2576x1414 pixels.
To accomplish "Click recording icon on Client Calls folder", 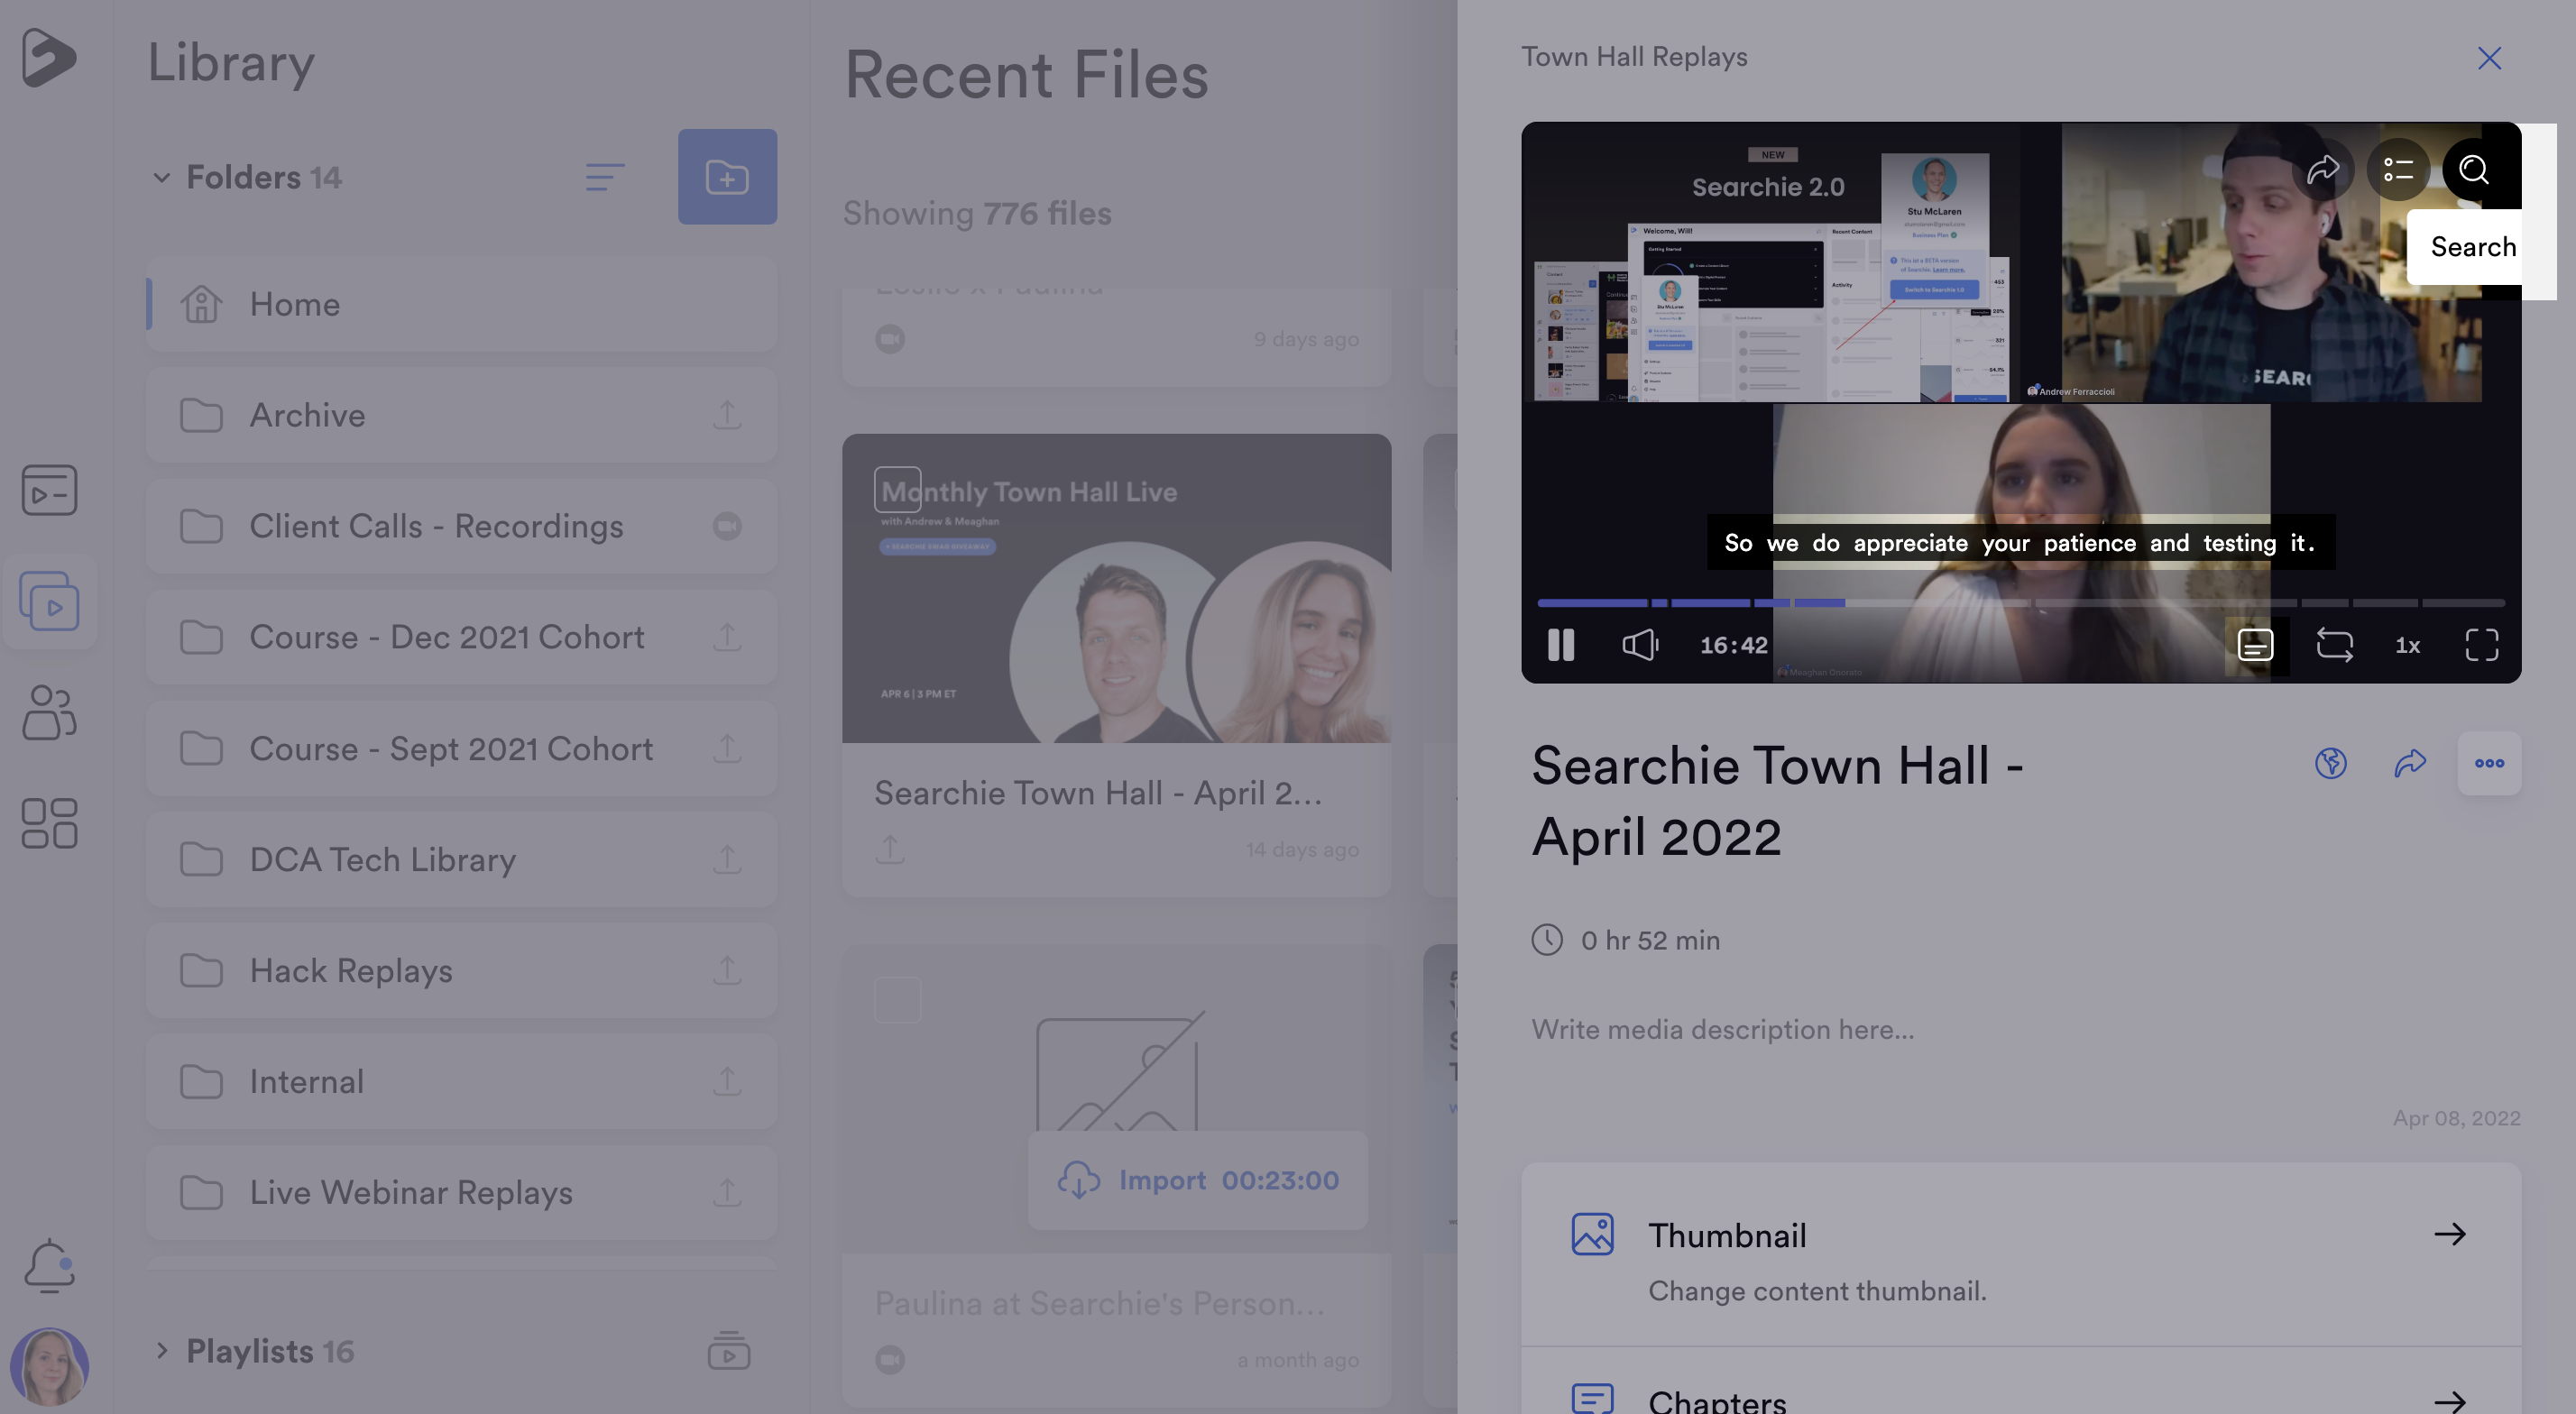I will point(727,526).
